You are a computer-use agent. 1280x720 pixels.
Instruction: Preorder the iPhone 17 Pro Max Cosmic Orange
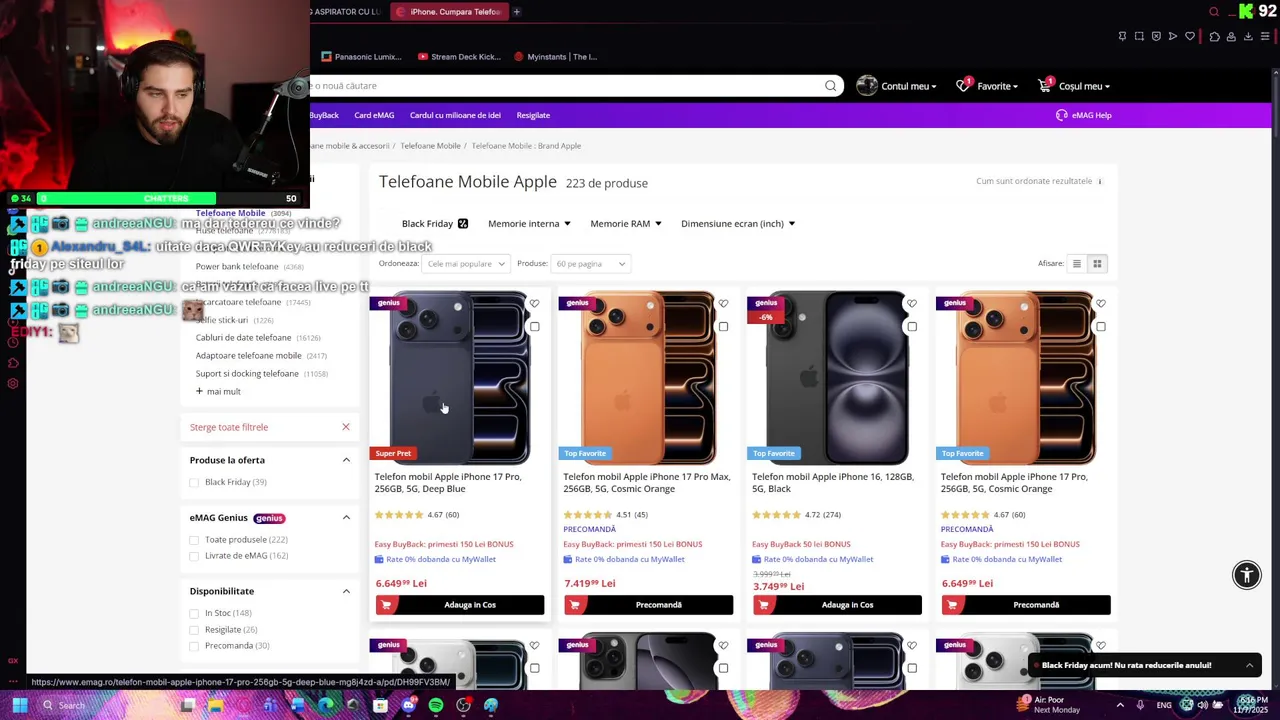coord(649,605)
